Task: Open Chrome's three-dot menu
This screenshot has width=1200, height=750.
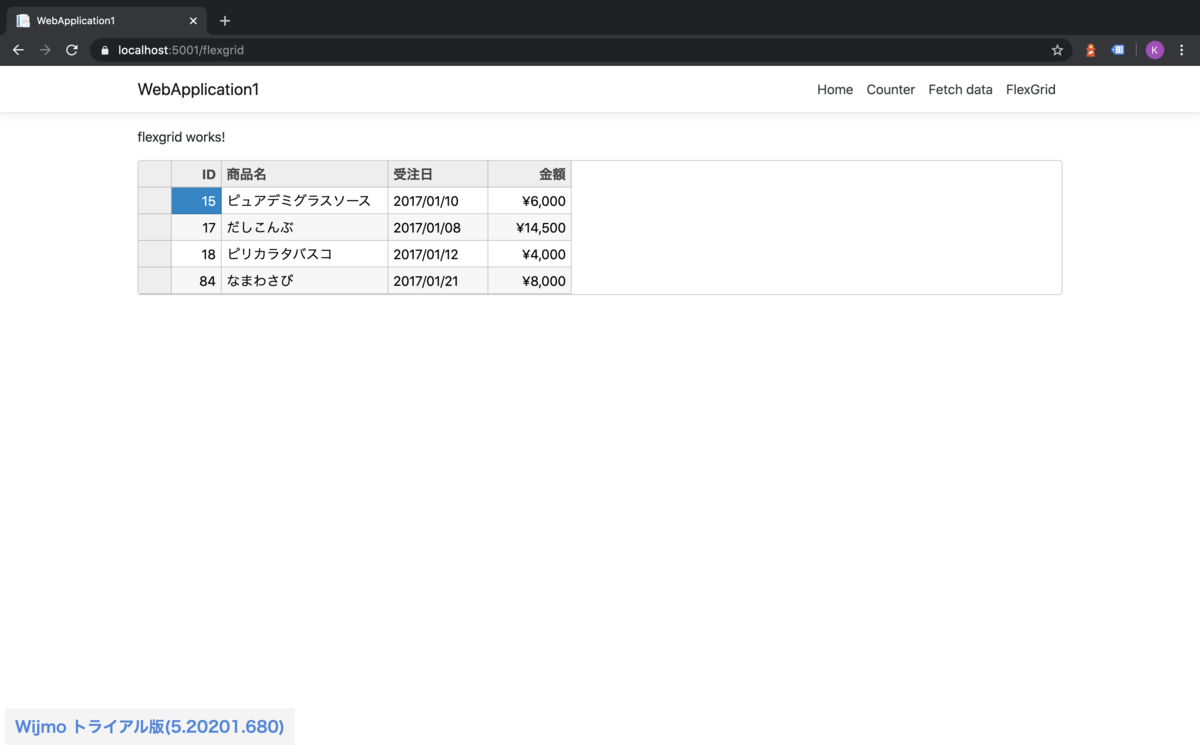Action: coord(1182,50)
